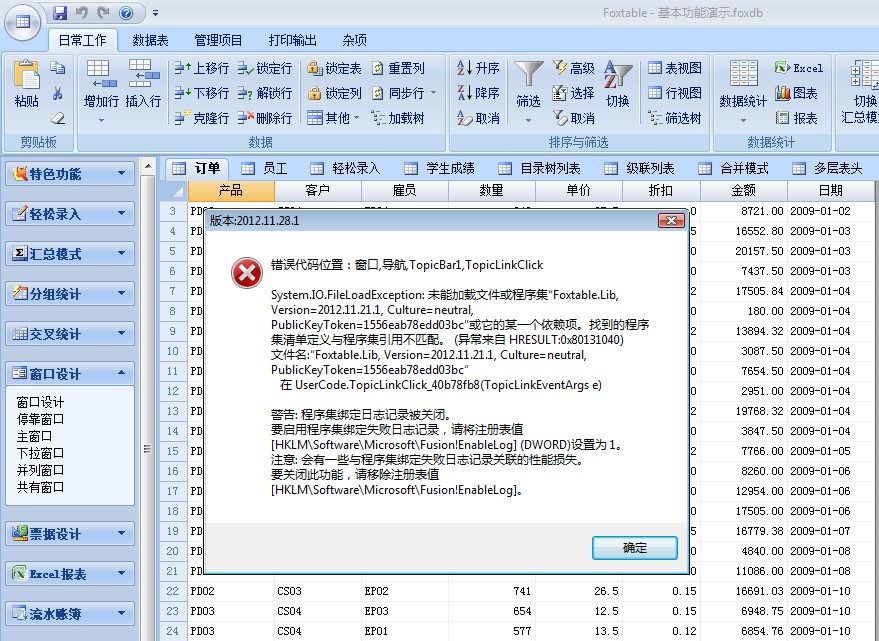Switch to the 打印输出 ribbon tab
879x641 pixels.
click(x=292, y=40)
